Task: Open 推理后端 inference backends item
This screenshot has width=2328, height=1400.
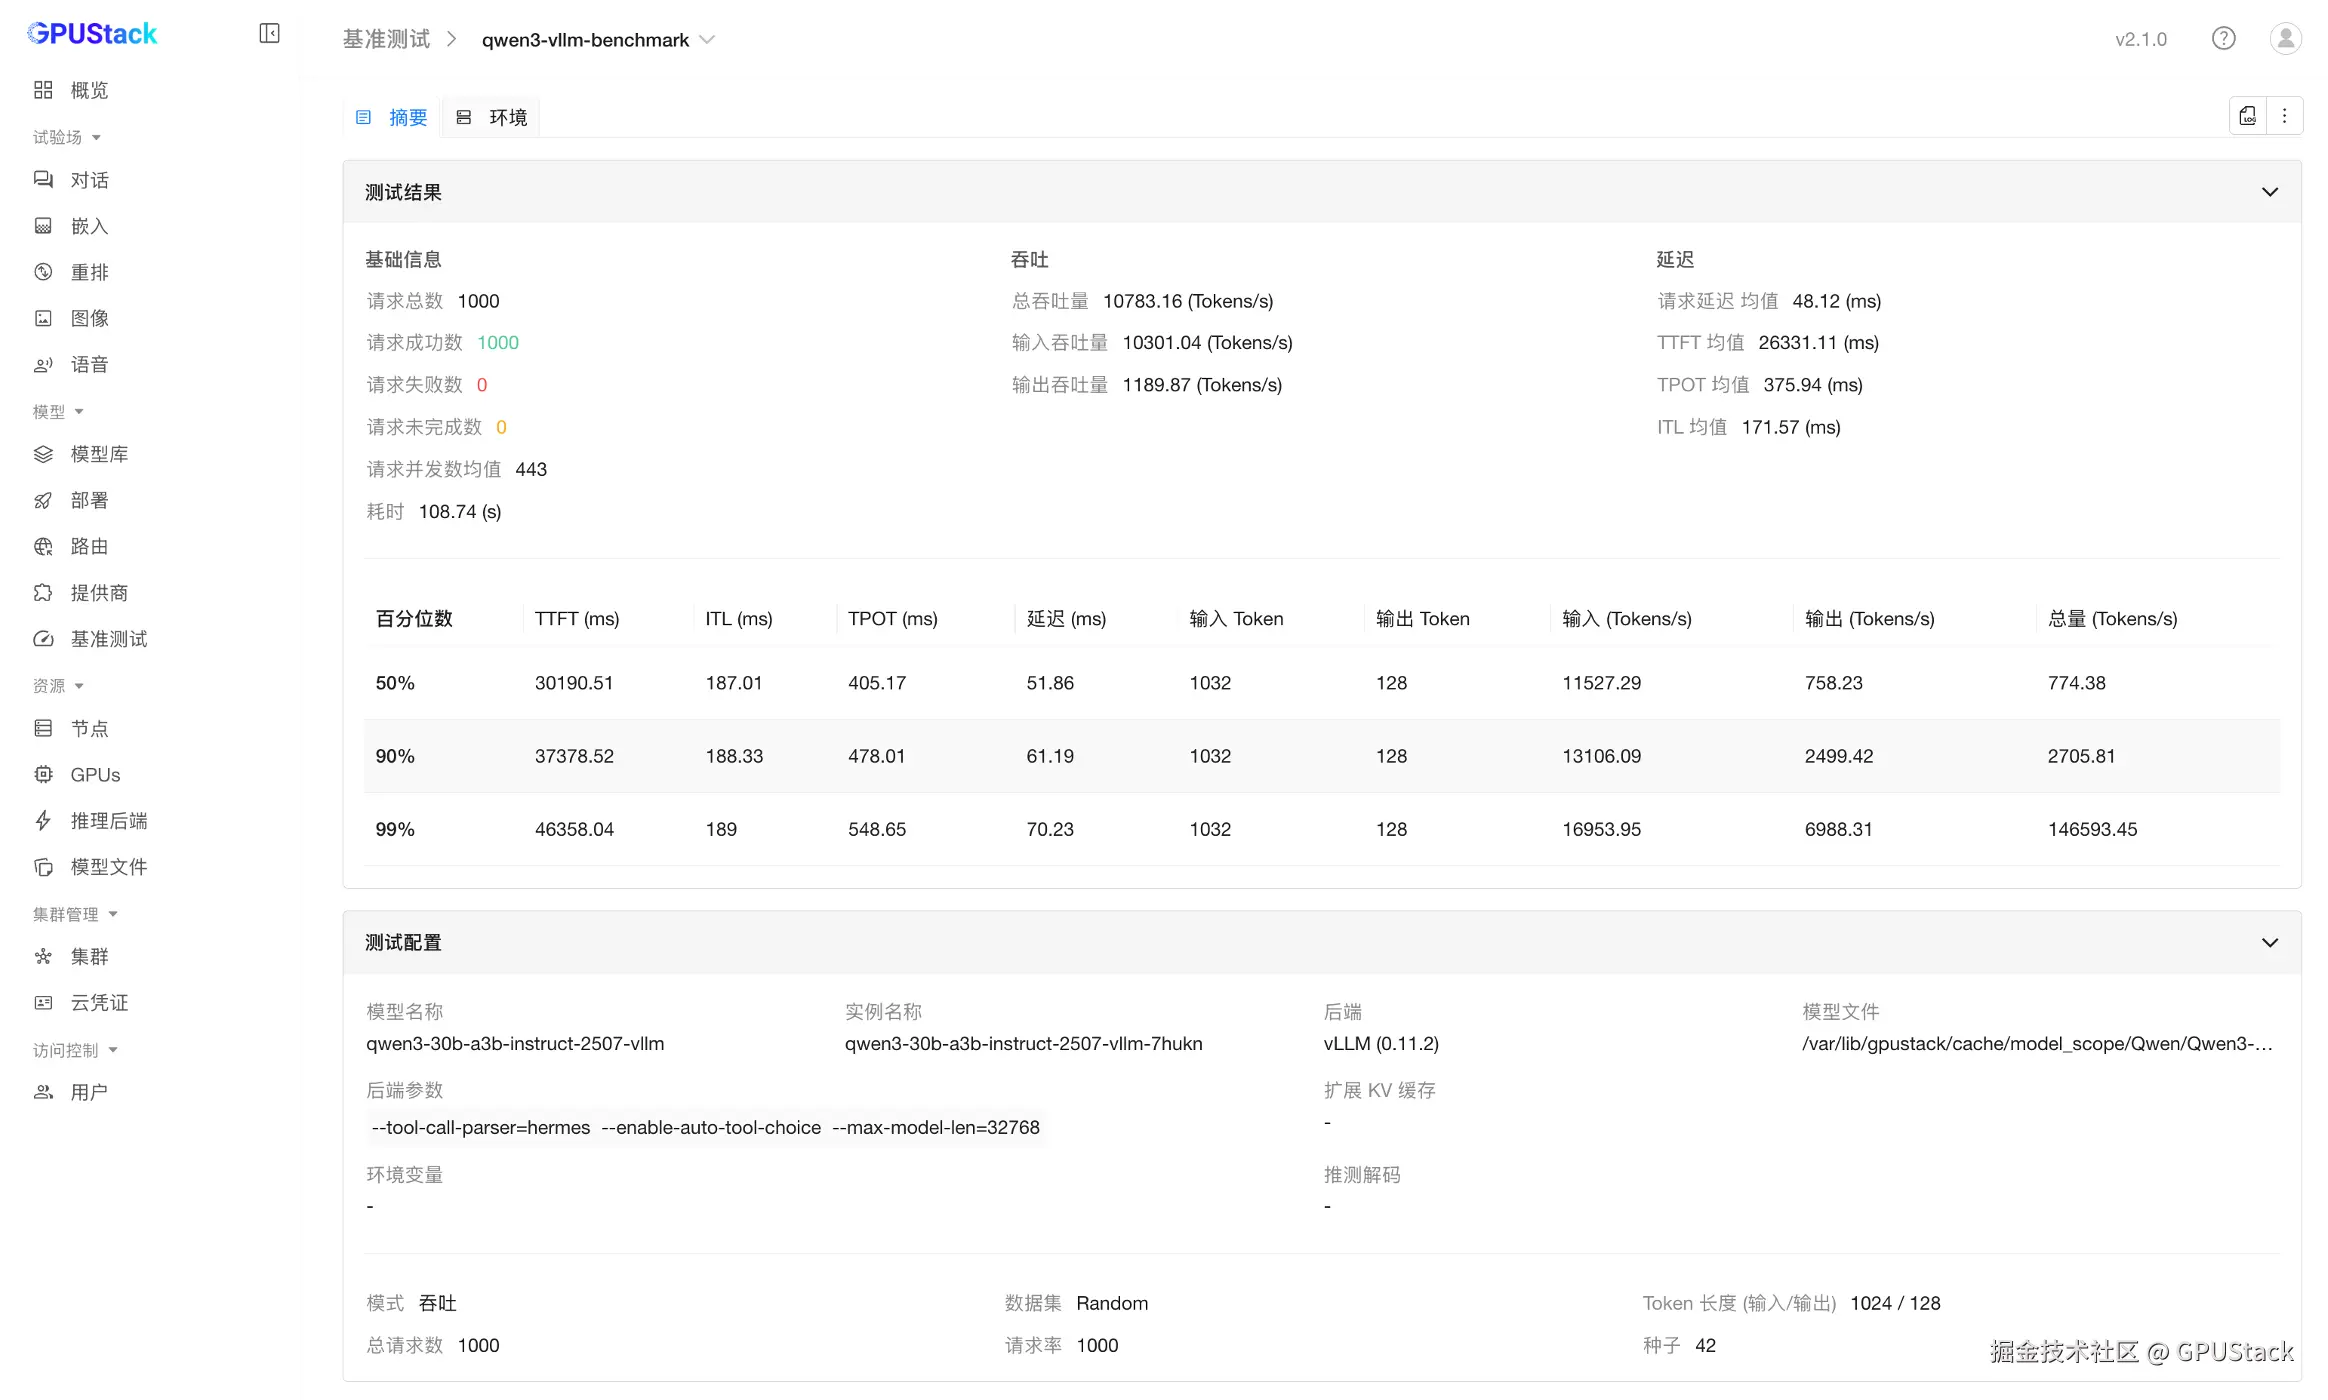Action: [x=108, y=821]
